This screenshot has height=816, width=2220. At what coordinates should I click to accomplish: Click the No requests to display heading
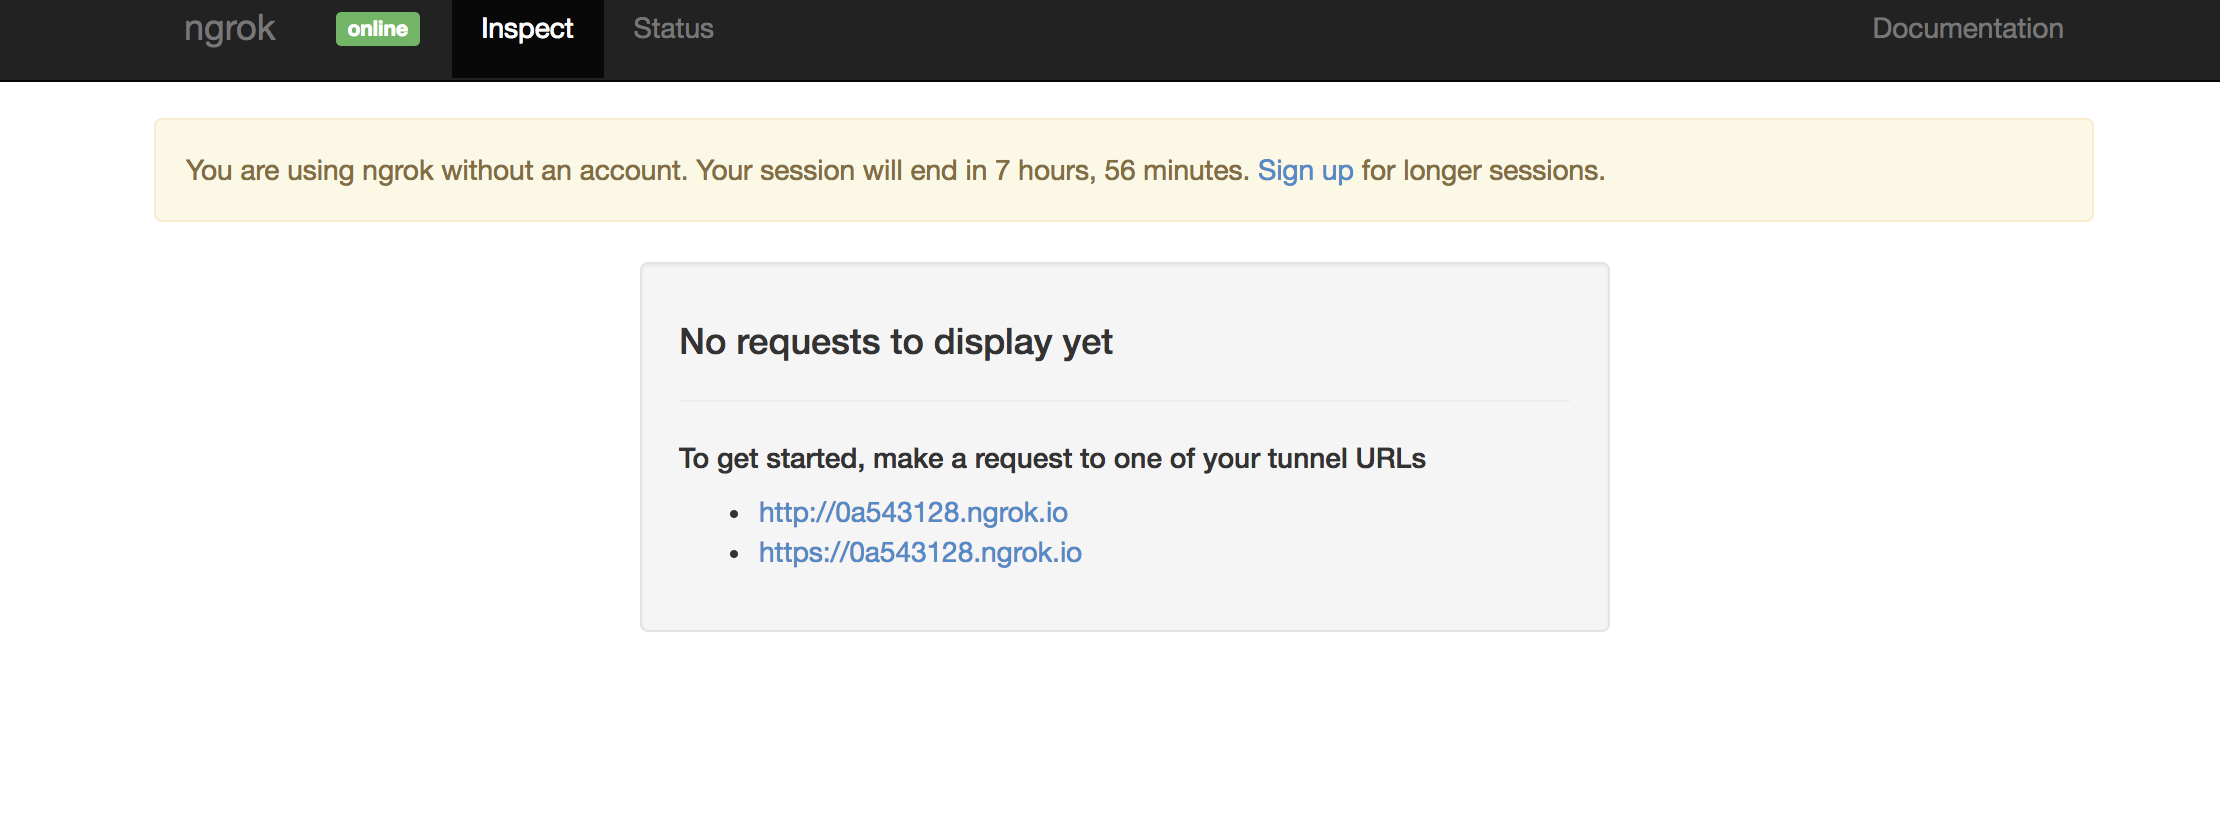(x=895, y=341)
